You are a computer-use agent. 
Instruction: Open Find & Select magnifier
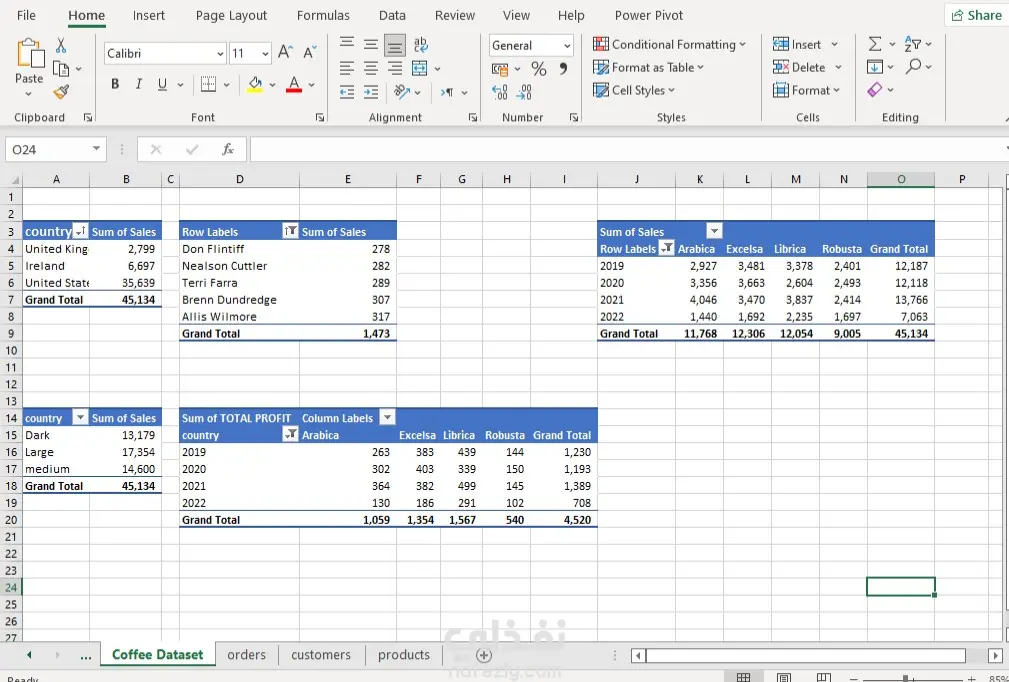click(x=913, y=66)
